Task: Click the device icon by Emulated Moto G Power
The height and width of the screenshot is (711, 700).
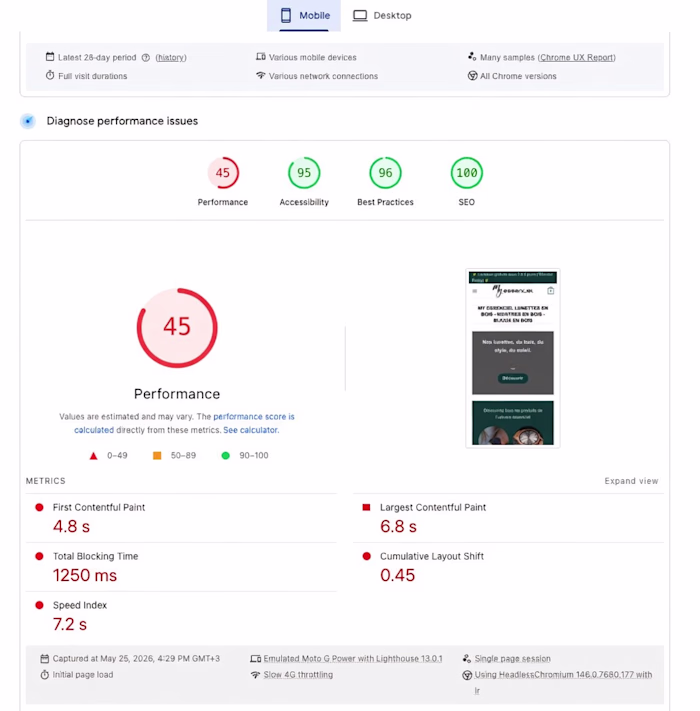Action: coord(256,658)
